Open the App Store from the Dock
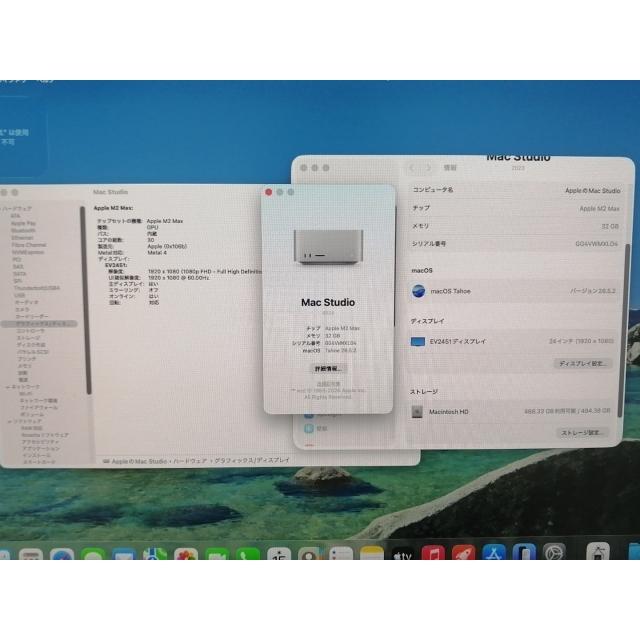Viewport: 640px width, 640px height. coord(494,552)
